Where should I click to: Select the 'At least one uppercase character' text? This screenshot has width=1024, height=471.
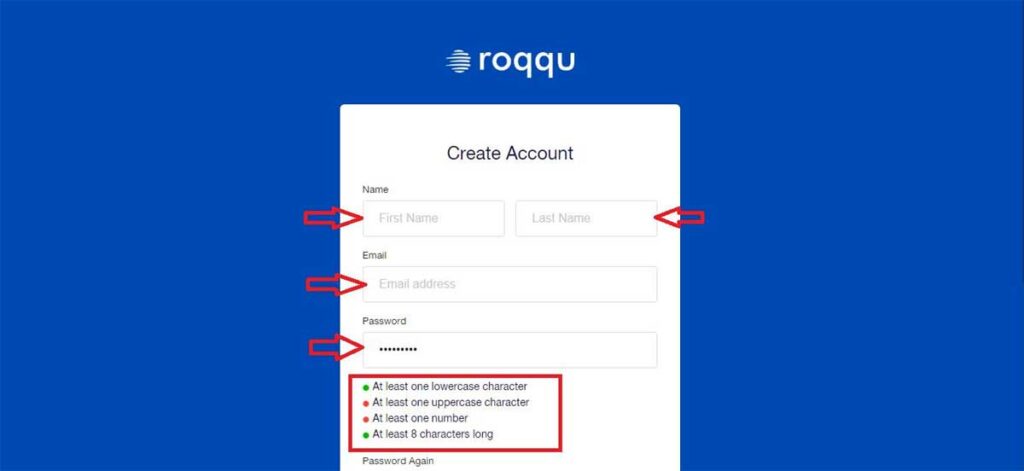tap(451, 402)
